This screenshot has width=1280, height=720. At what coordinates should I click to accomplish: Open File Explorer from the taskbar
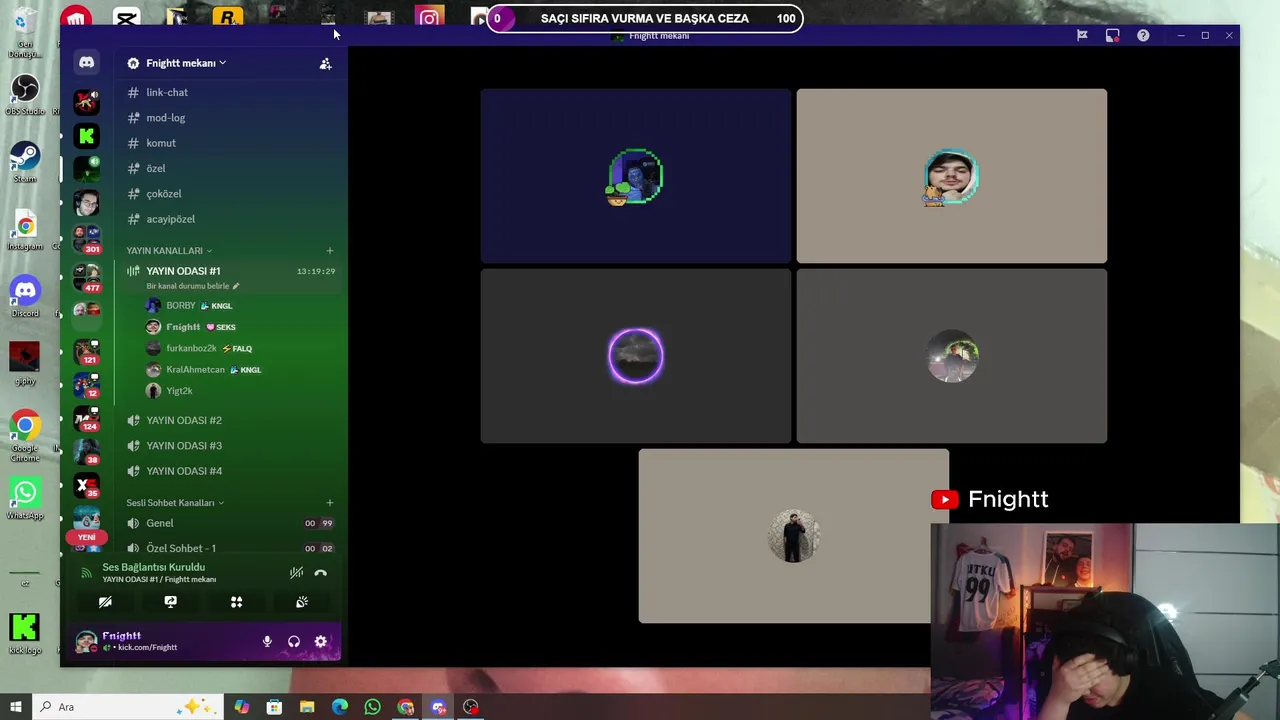point(307,707)
